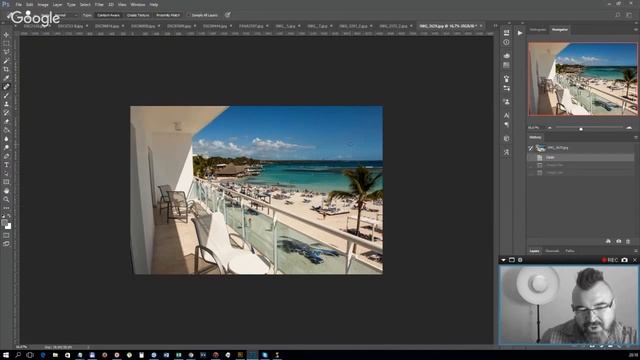
Task: Open the Image menu
Action: coord(43,4)
